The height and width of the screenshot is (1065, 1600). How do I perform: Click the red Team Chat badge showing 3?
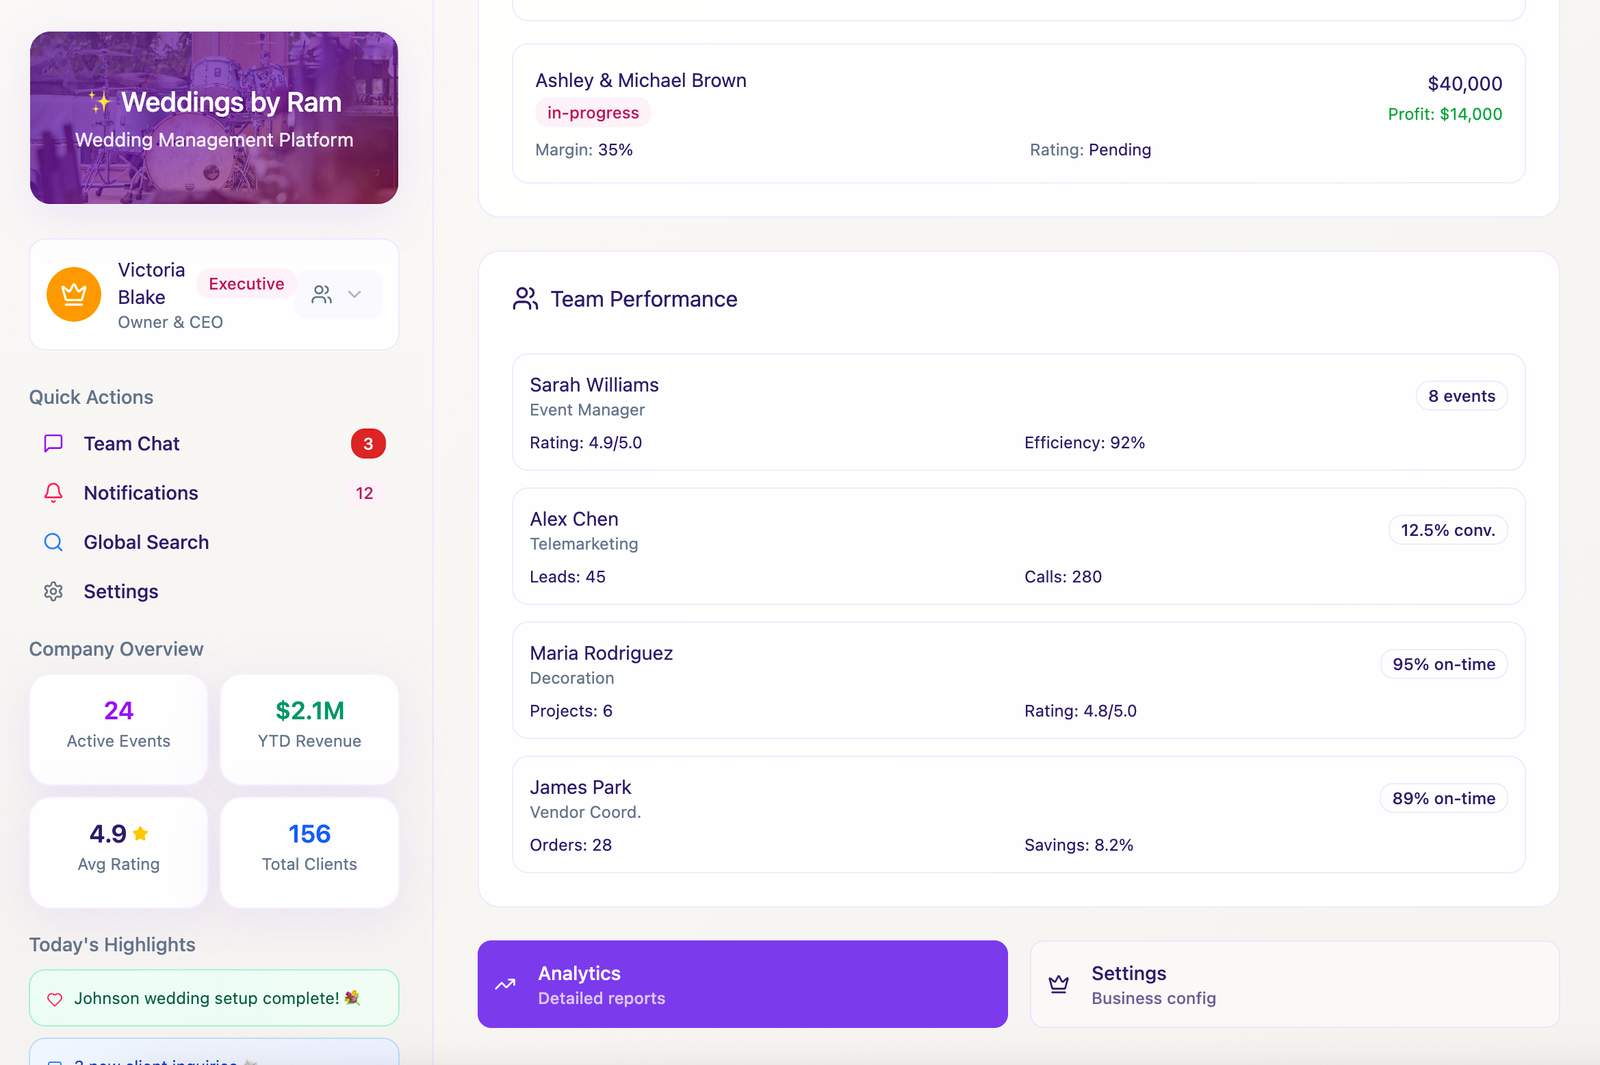[x=368, y=444]
